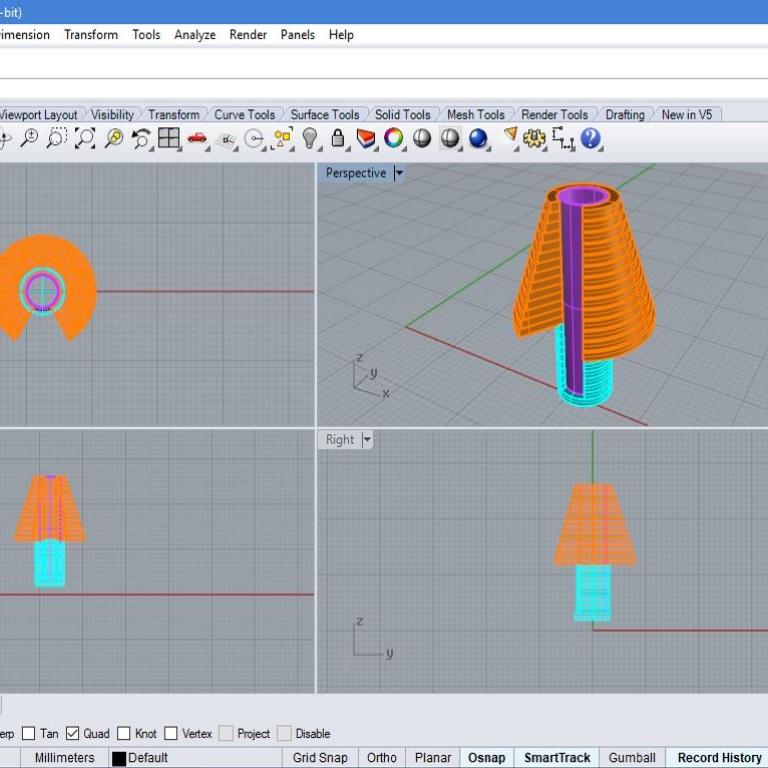
Task: Click the padlock Lock objects icon
Action: coord(338,139)
